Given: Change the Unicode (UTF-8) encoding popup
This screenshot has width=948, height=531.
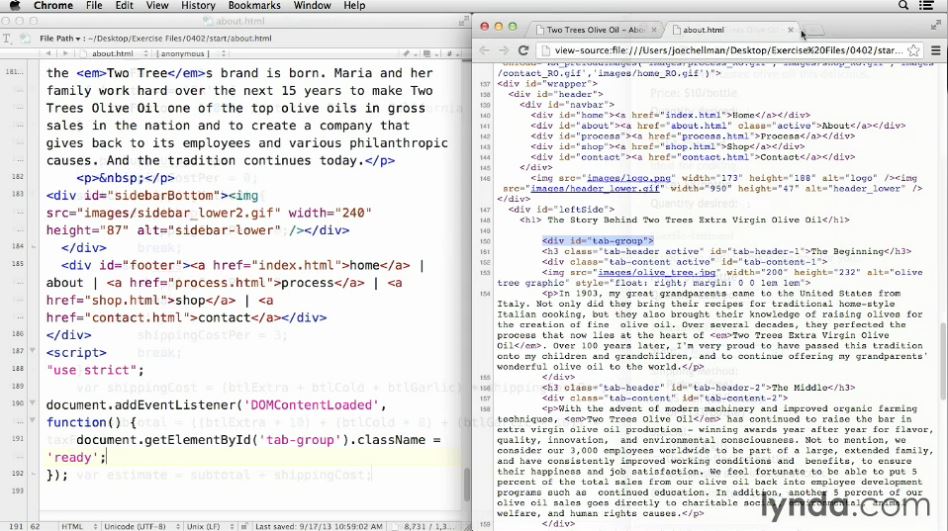Looking at the screenshot, I should pos(143,526).
